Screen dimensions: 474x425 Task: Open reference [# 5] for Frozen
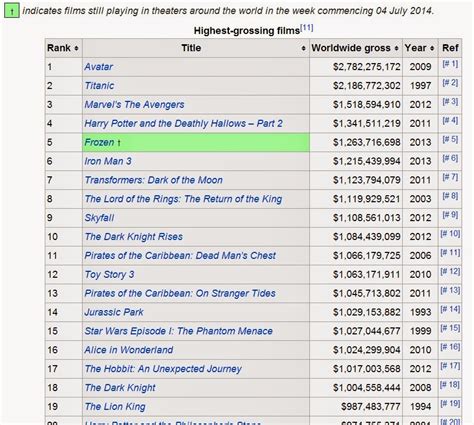(450, 139)
